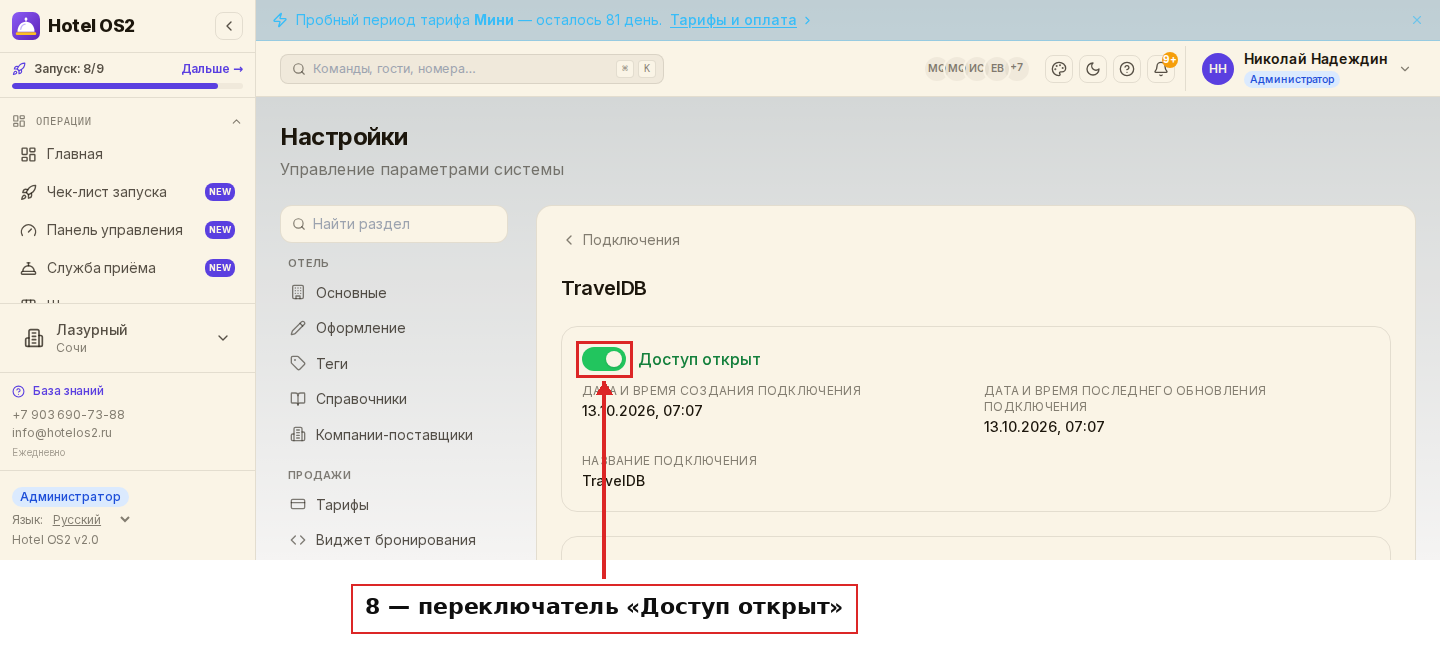Click the building icon beside Лазурный

click(x=34, y=338)
